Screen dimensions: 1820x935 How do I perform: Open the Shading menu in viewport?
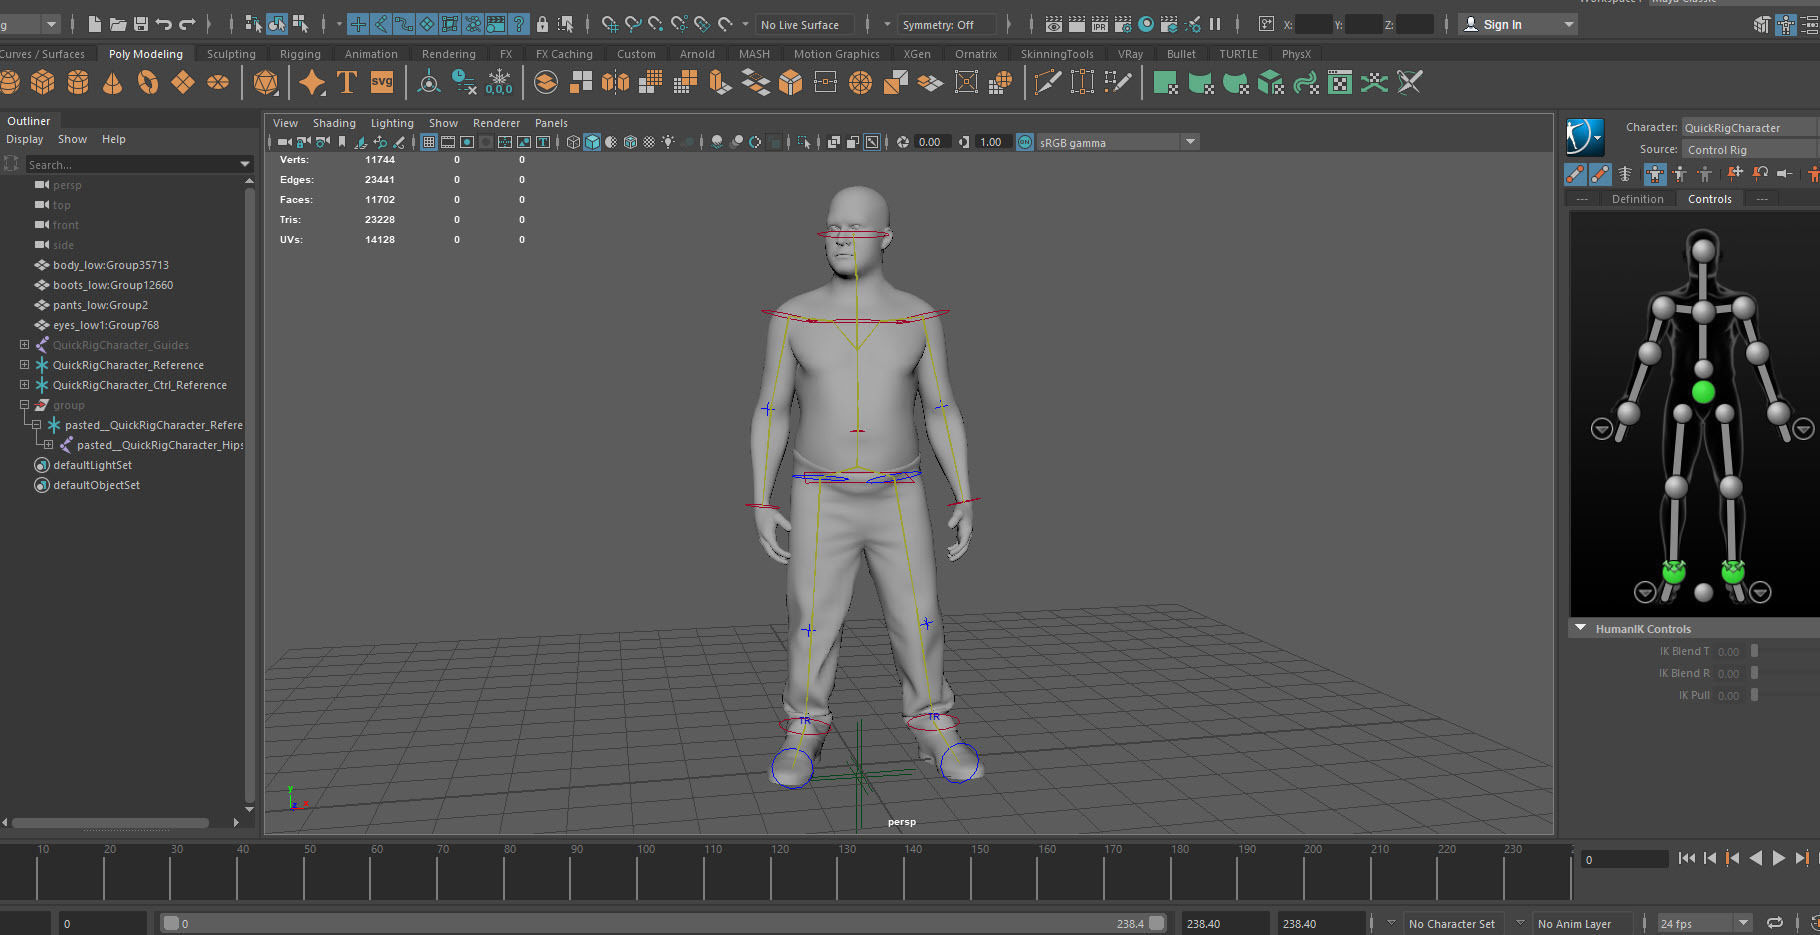(334, 123)
